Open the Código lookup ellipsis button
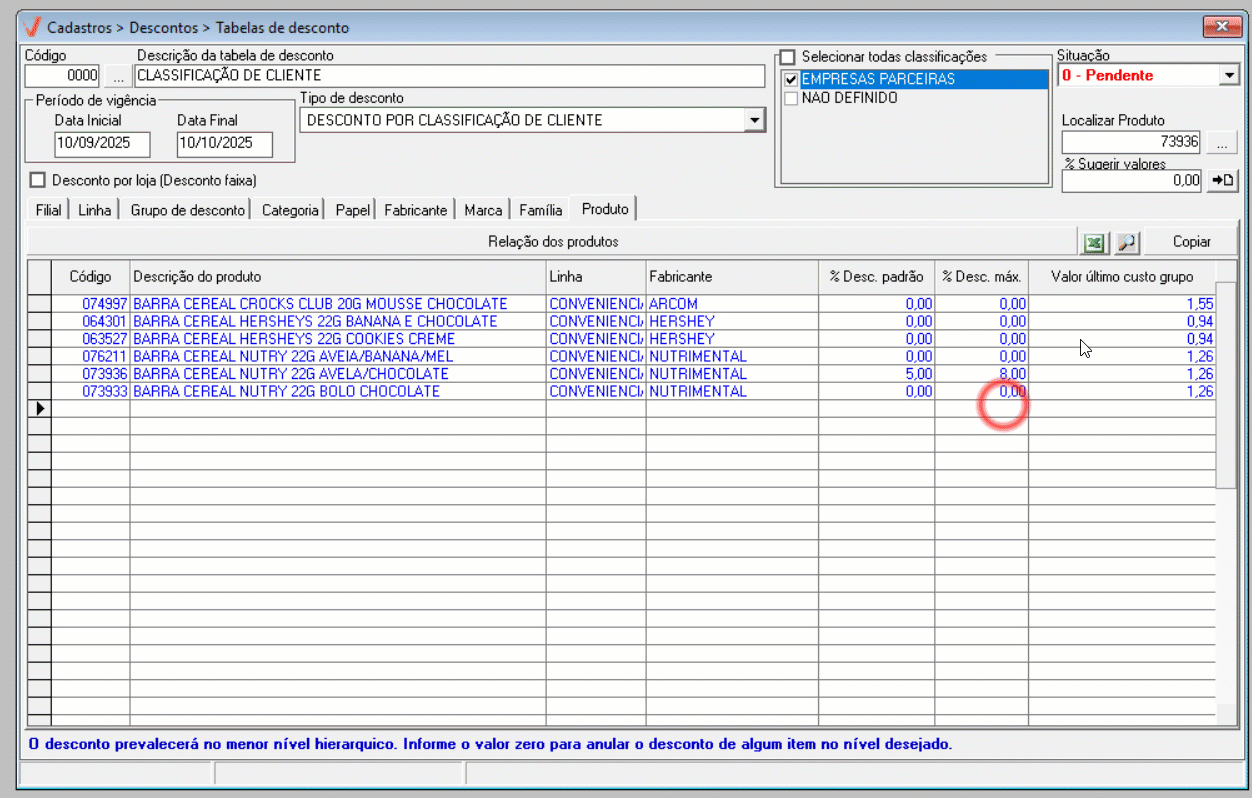Screen dimensions: 1252x798 tap(117, 76)
